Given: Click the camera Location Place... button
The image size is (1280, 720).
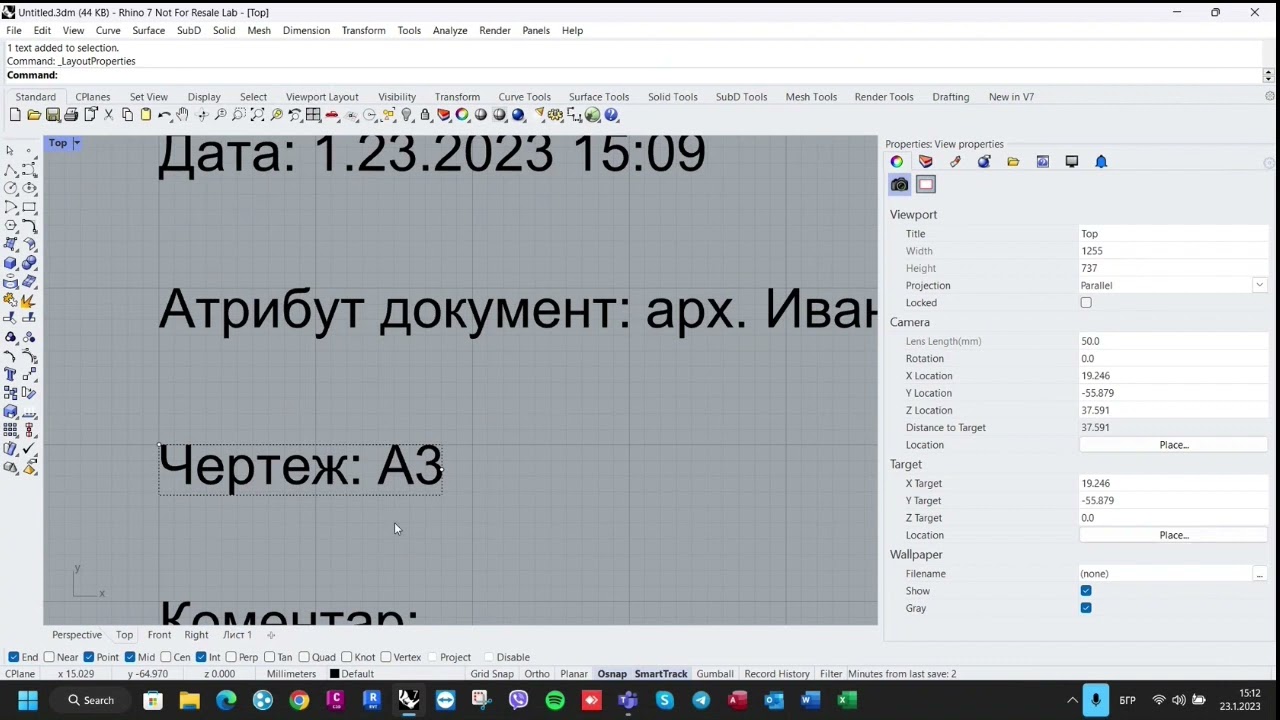Looking at the screenshot, I should click(1173, 445).
